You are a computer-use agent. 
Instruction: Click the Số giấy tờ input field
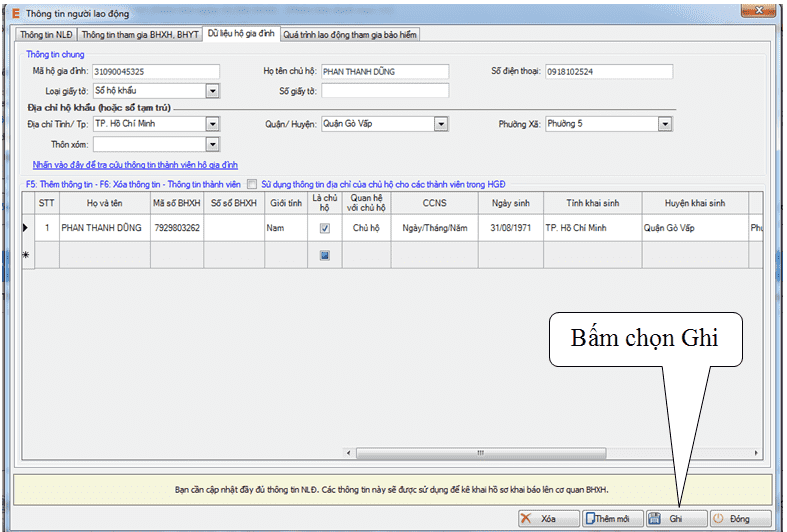pos(384,91)
